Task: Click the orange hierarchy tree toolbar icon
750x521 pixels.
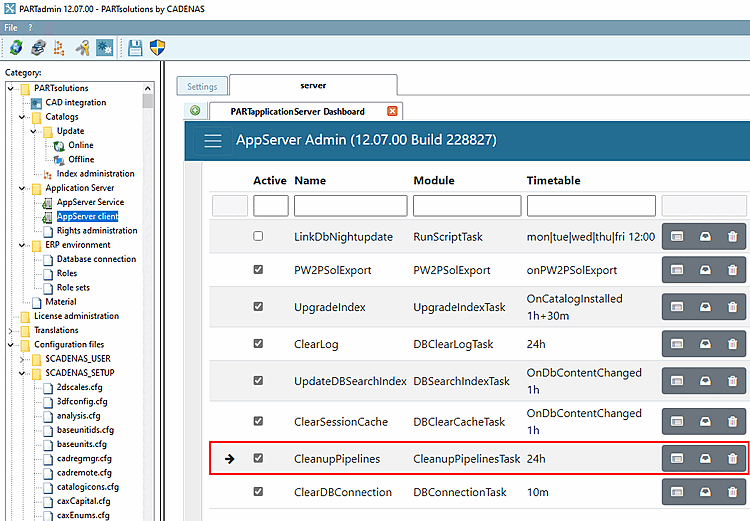Action: tap(59, 47)
